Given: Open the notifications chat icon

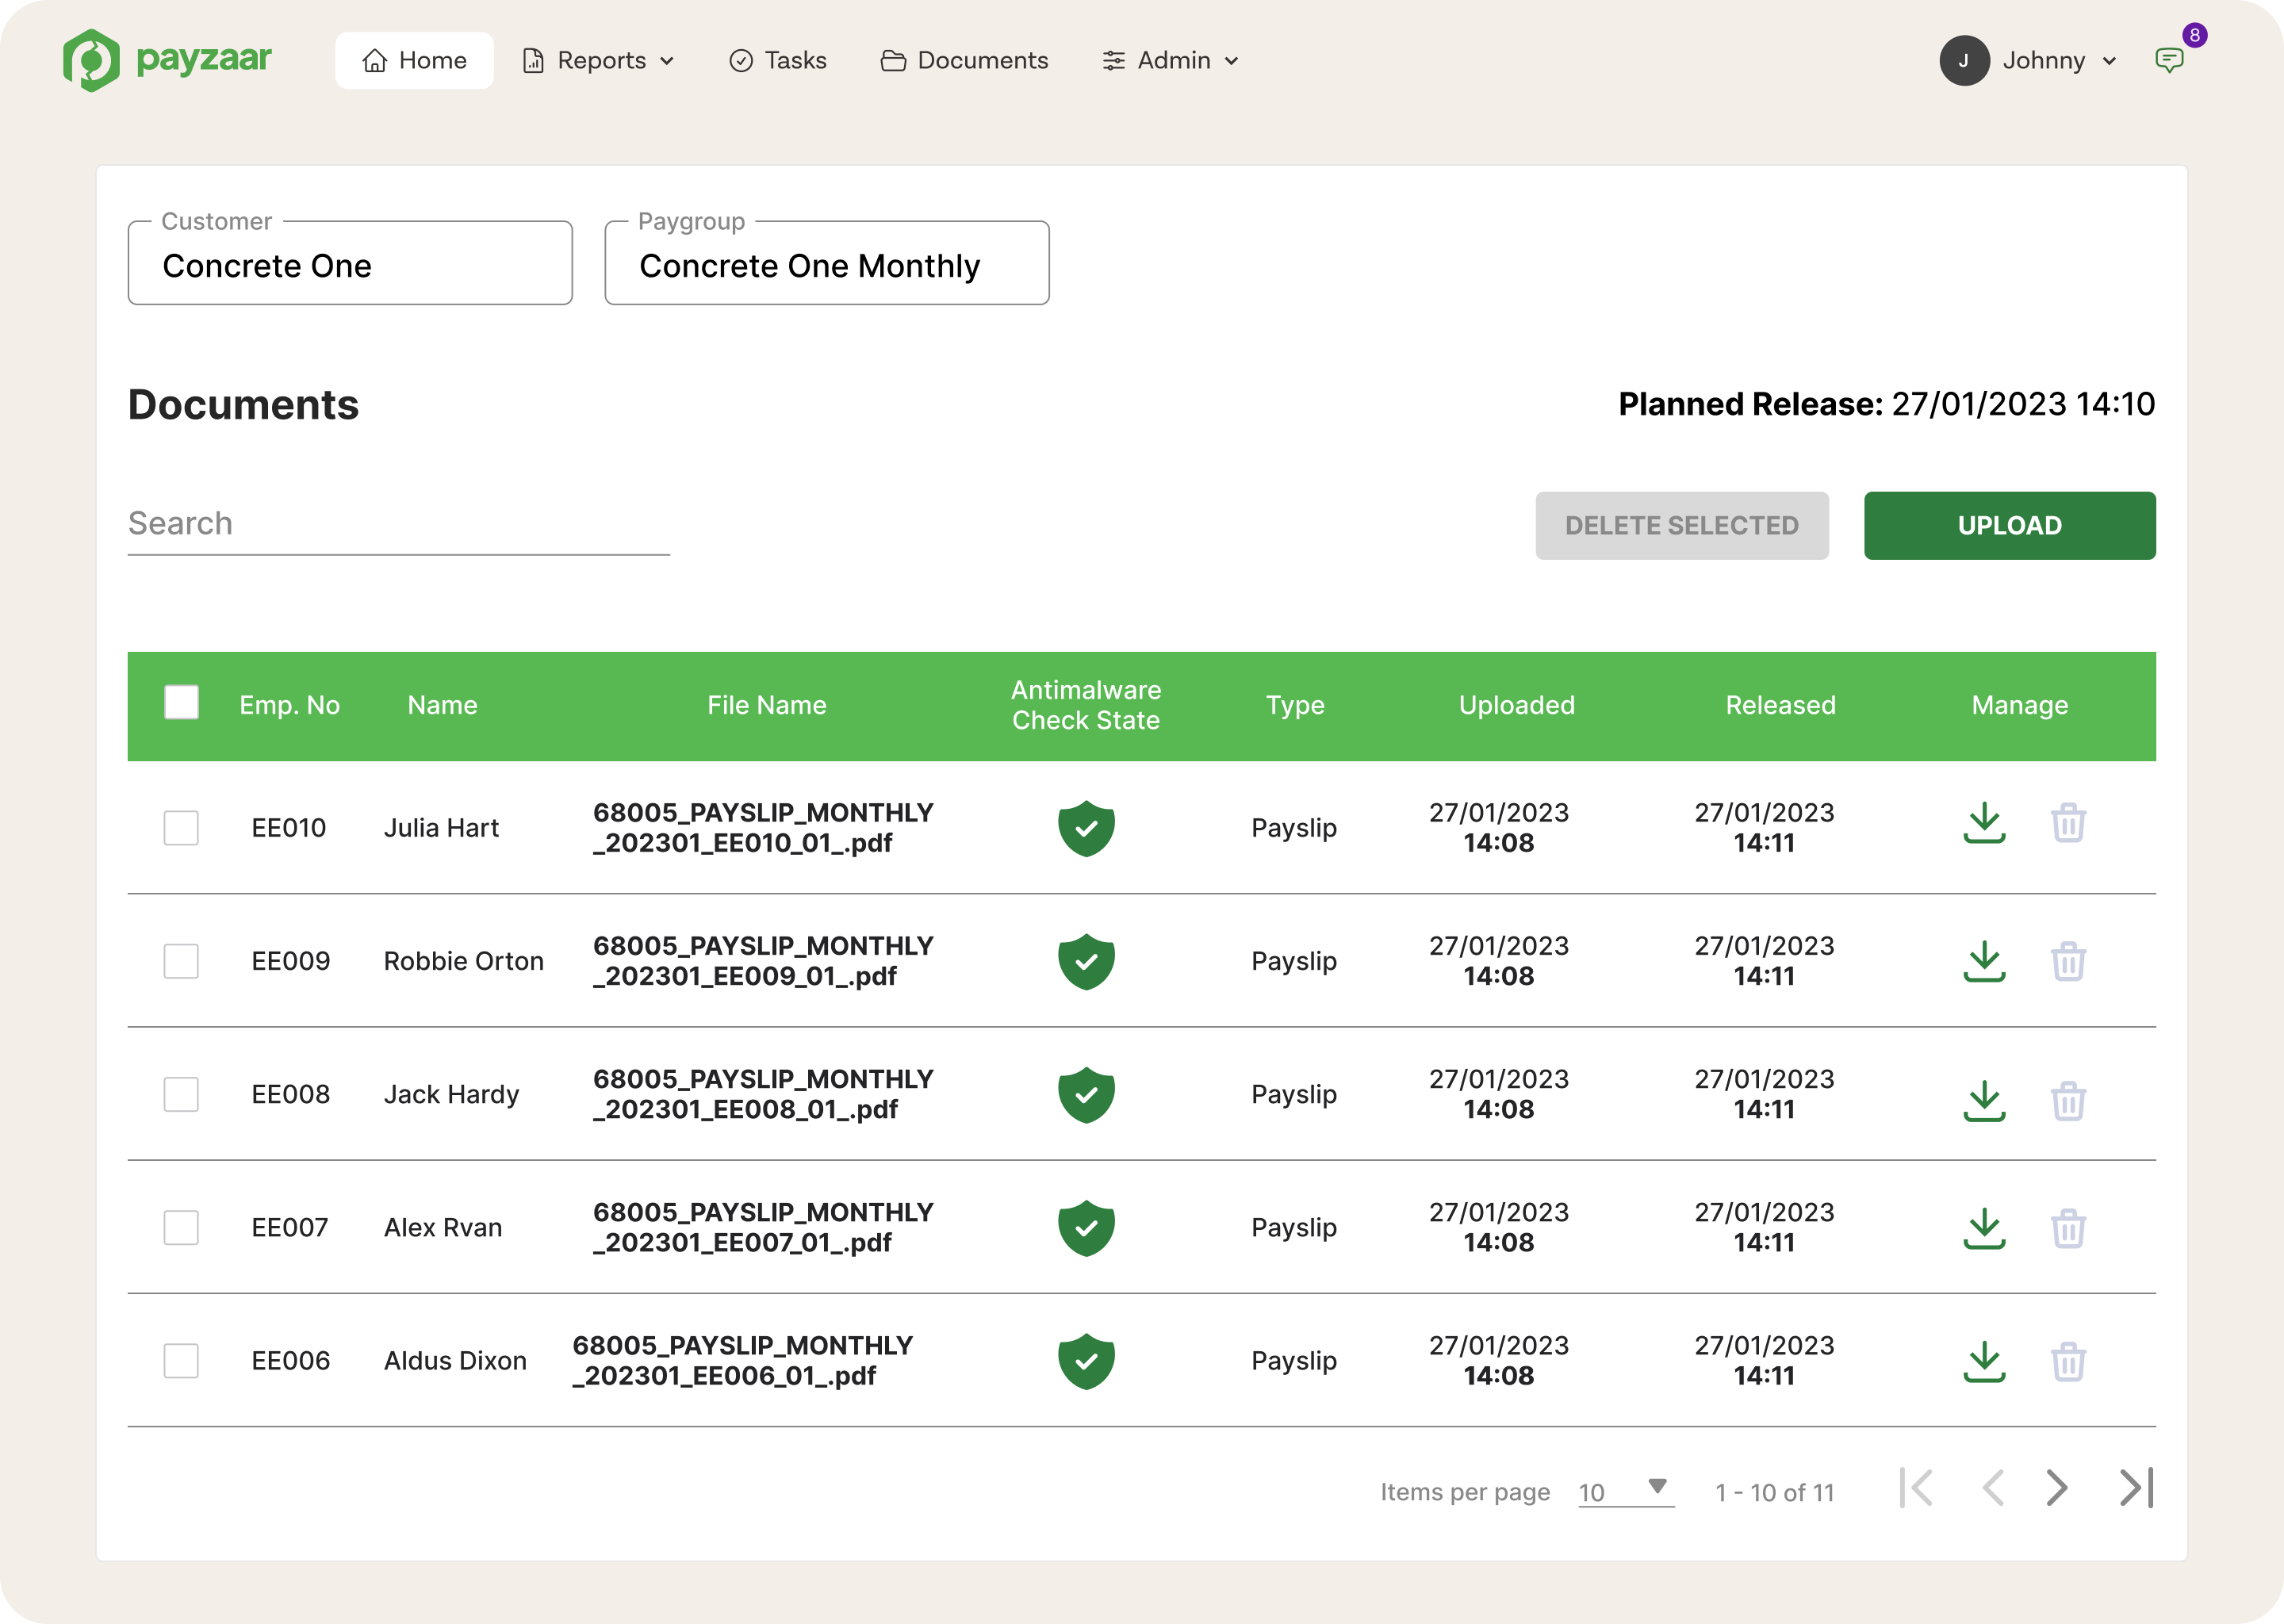Looking at the screenshot, I should (x=2169, y=60).
